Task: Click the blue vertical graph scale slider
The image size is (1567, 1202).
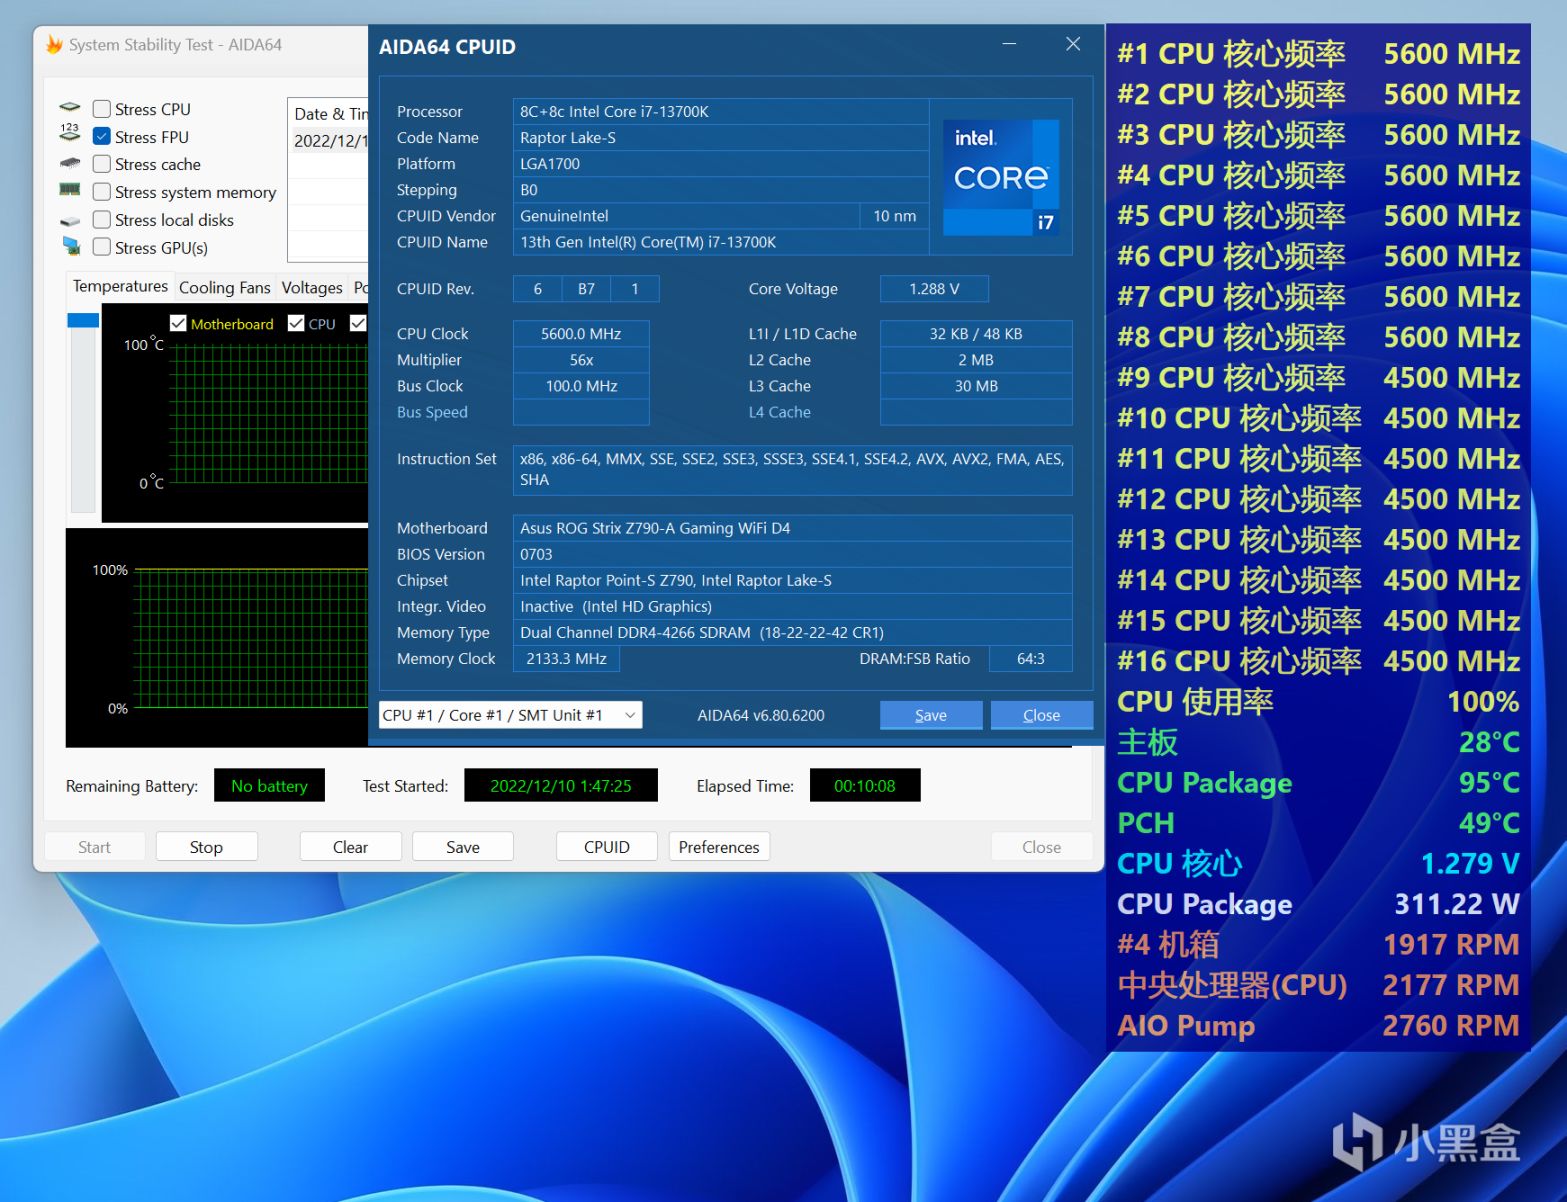Action: point(83,320)
